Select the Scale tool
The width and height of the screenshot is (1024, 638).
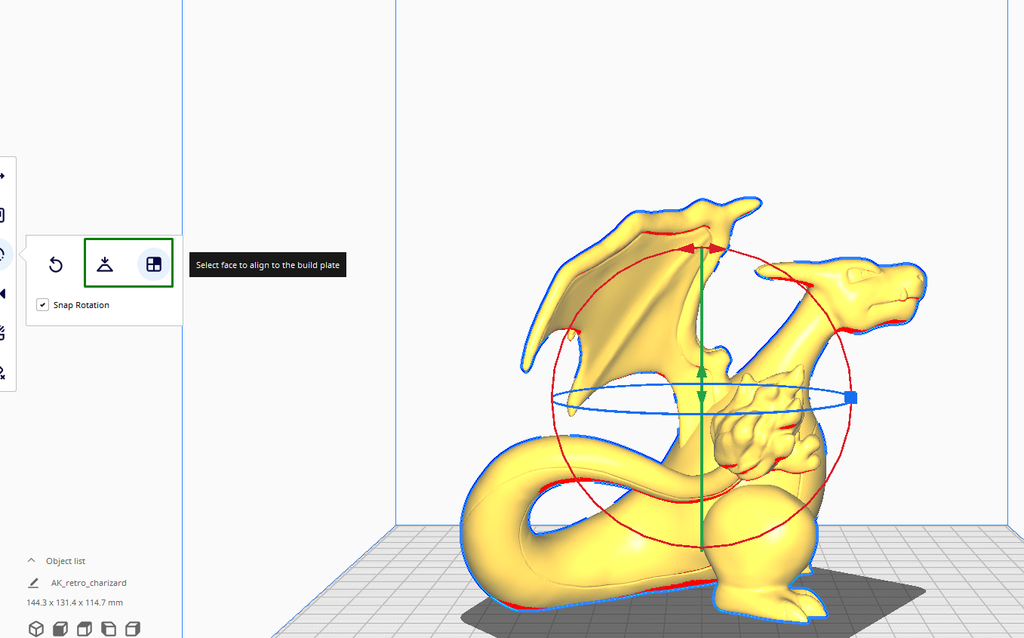coord(5,214)
